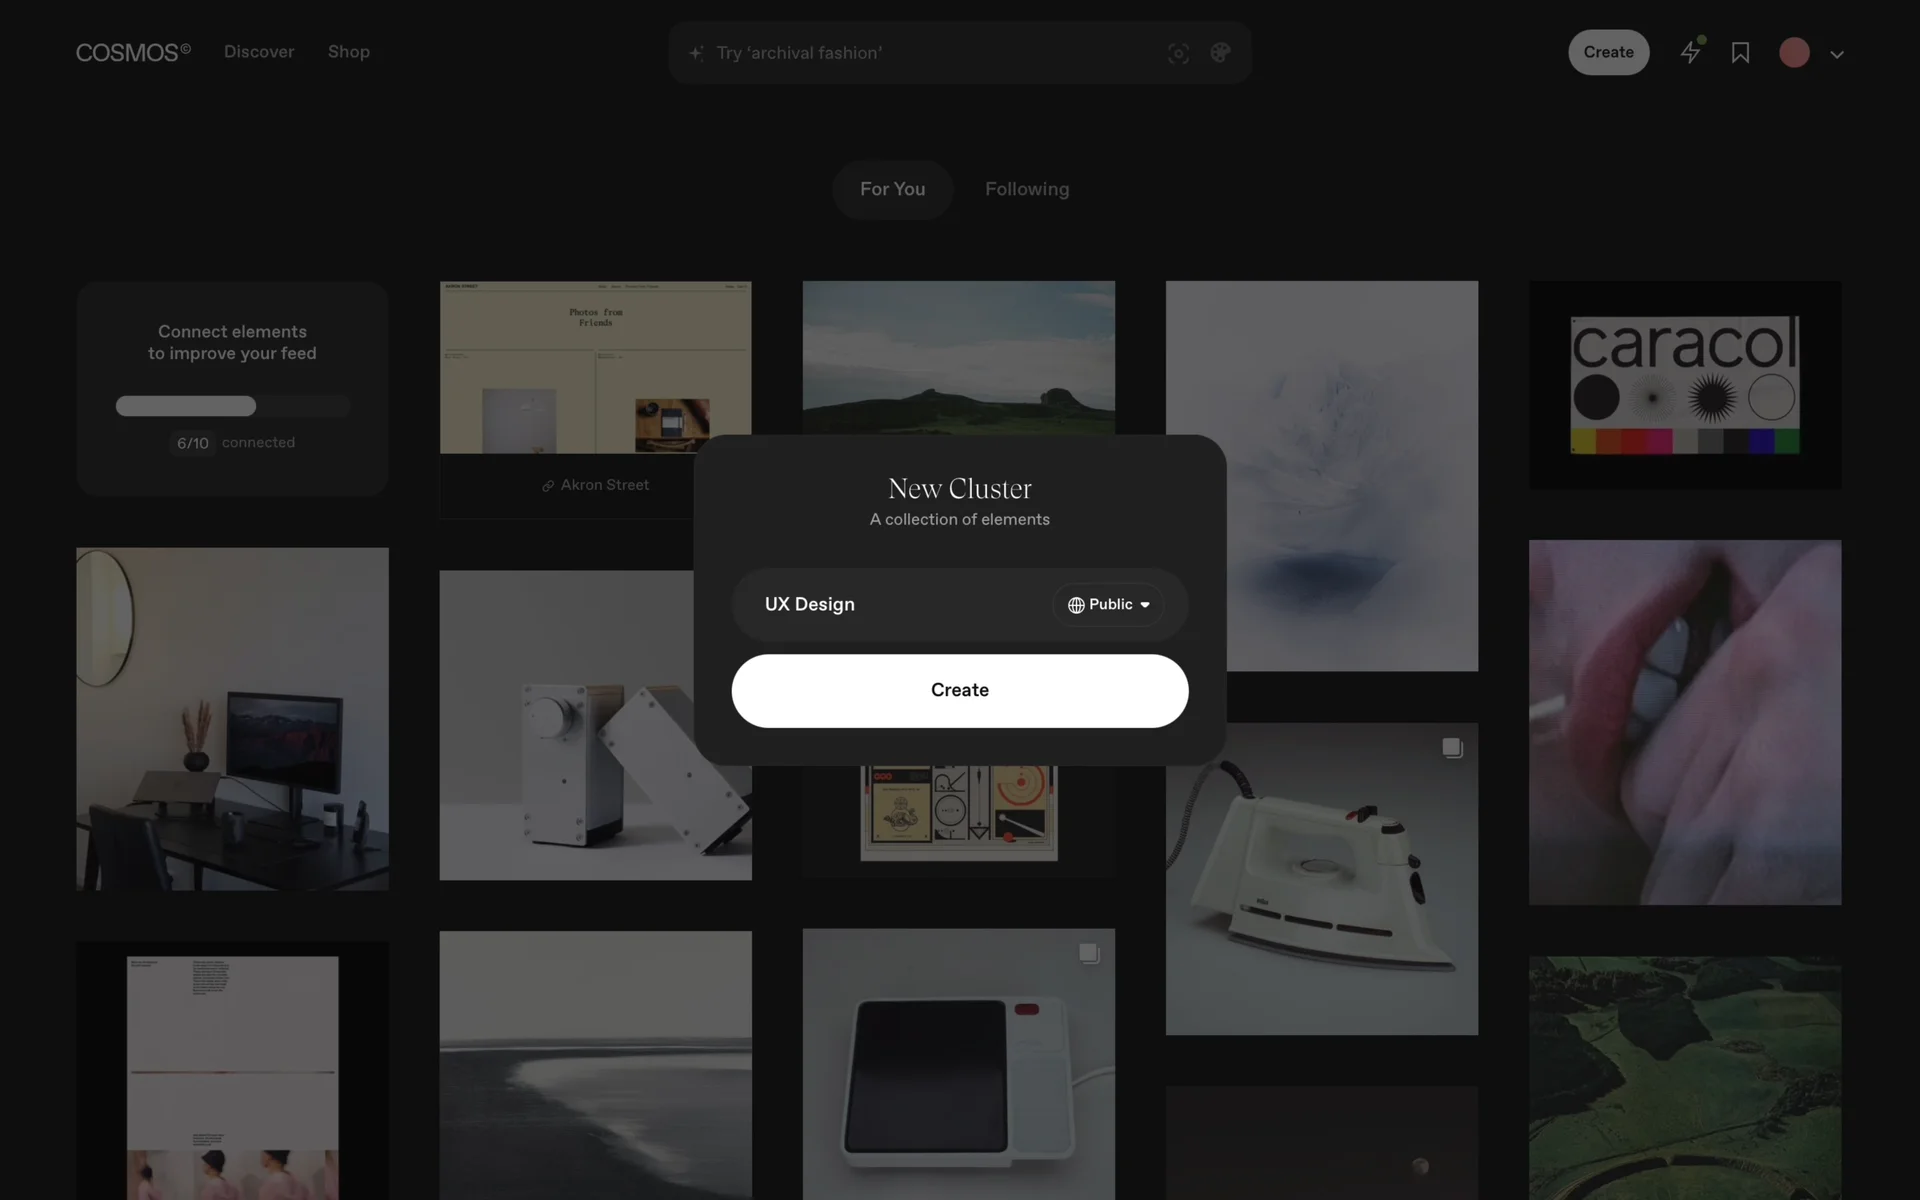
Task: Open the Shop menu item
Action: pos(348,52)
